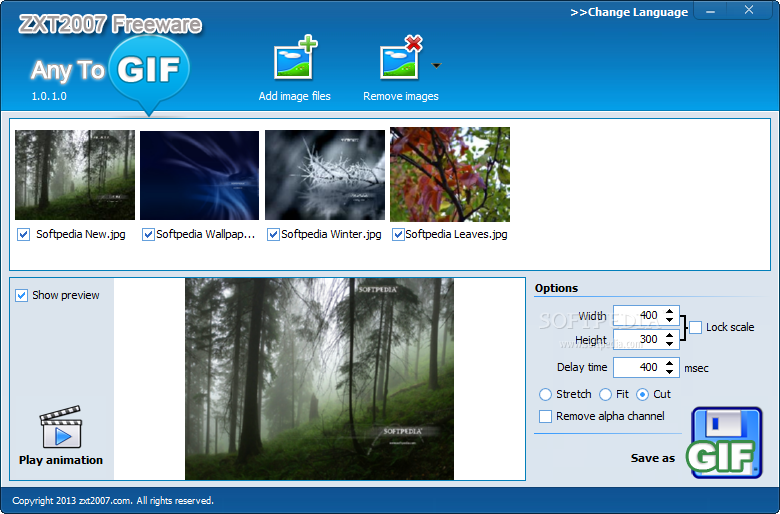780x514 pixels.
Task: Select the blue wallpaper thumbnail
Action: pos(199,175)
